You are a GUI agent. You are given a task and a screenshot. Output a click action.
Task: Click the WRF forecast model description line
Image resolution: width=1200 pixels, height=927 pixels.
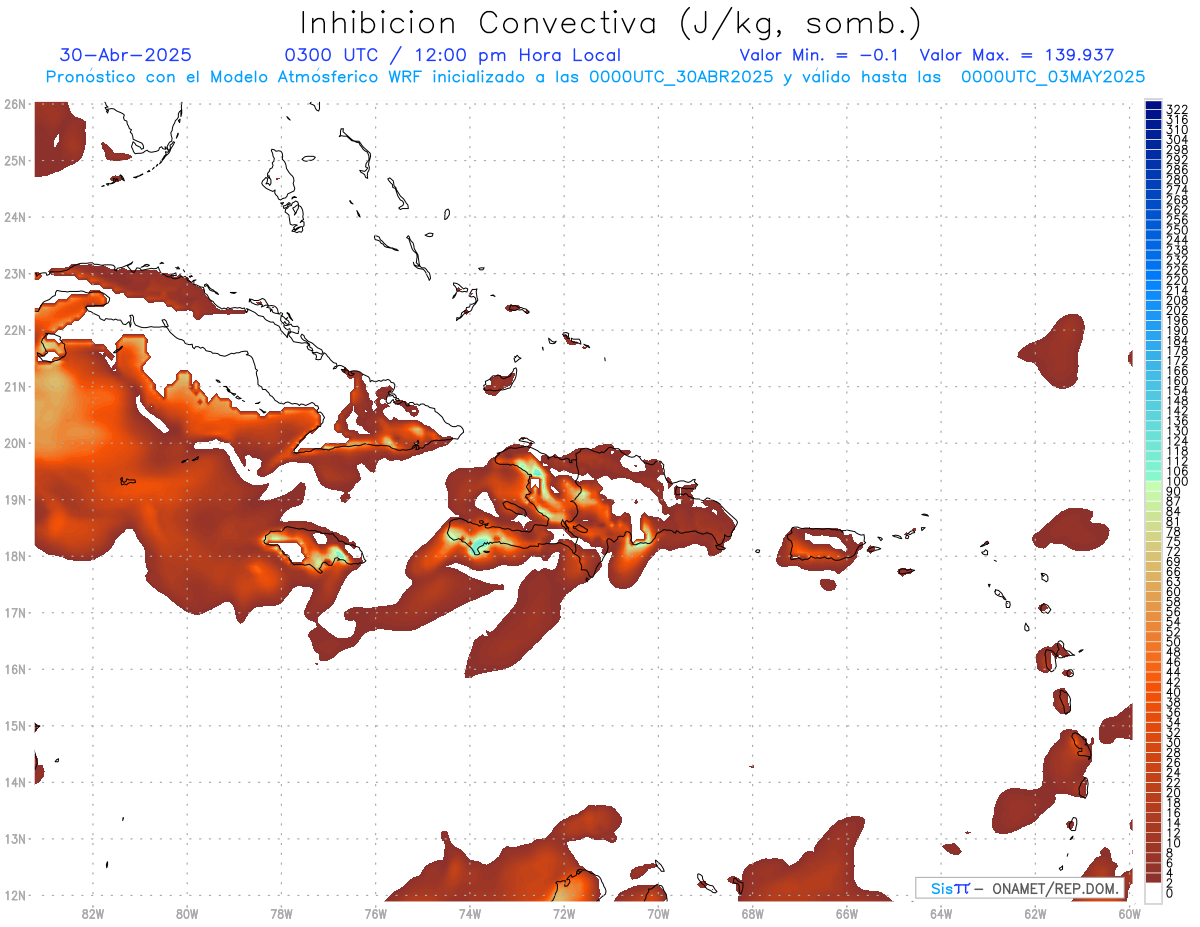[595, 77]
